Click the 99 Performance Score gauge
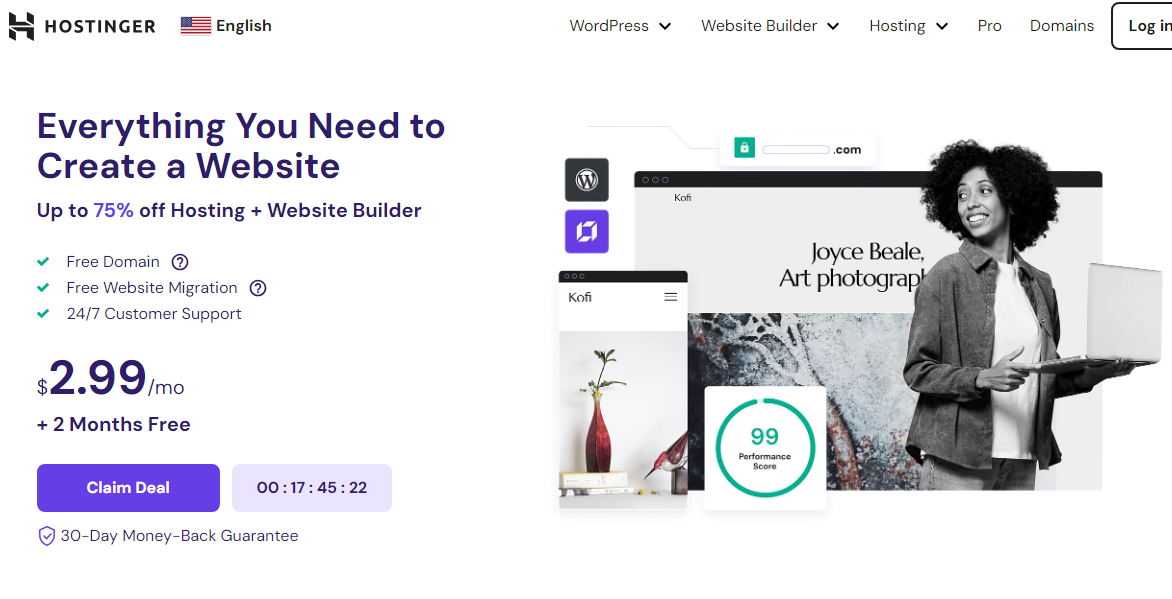 (765, 446)
